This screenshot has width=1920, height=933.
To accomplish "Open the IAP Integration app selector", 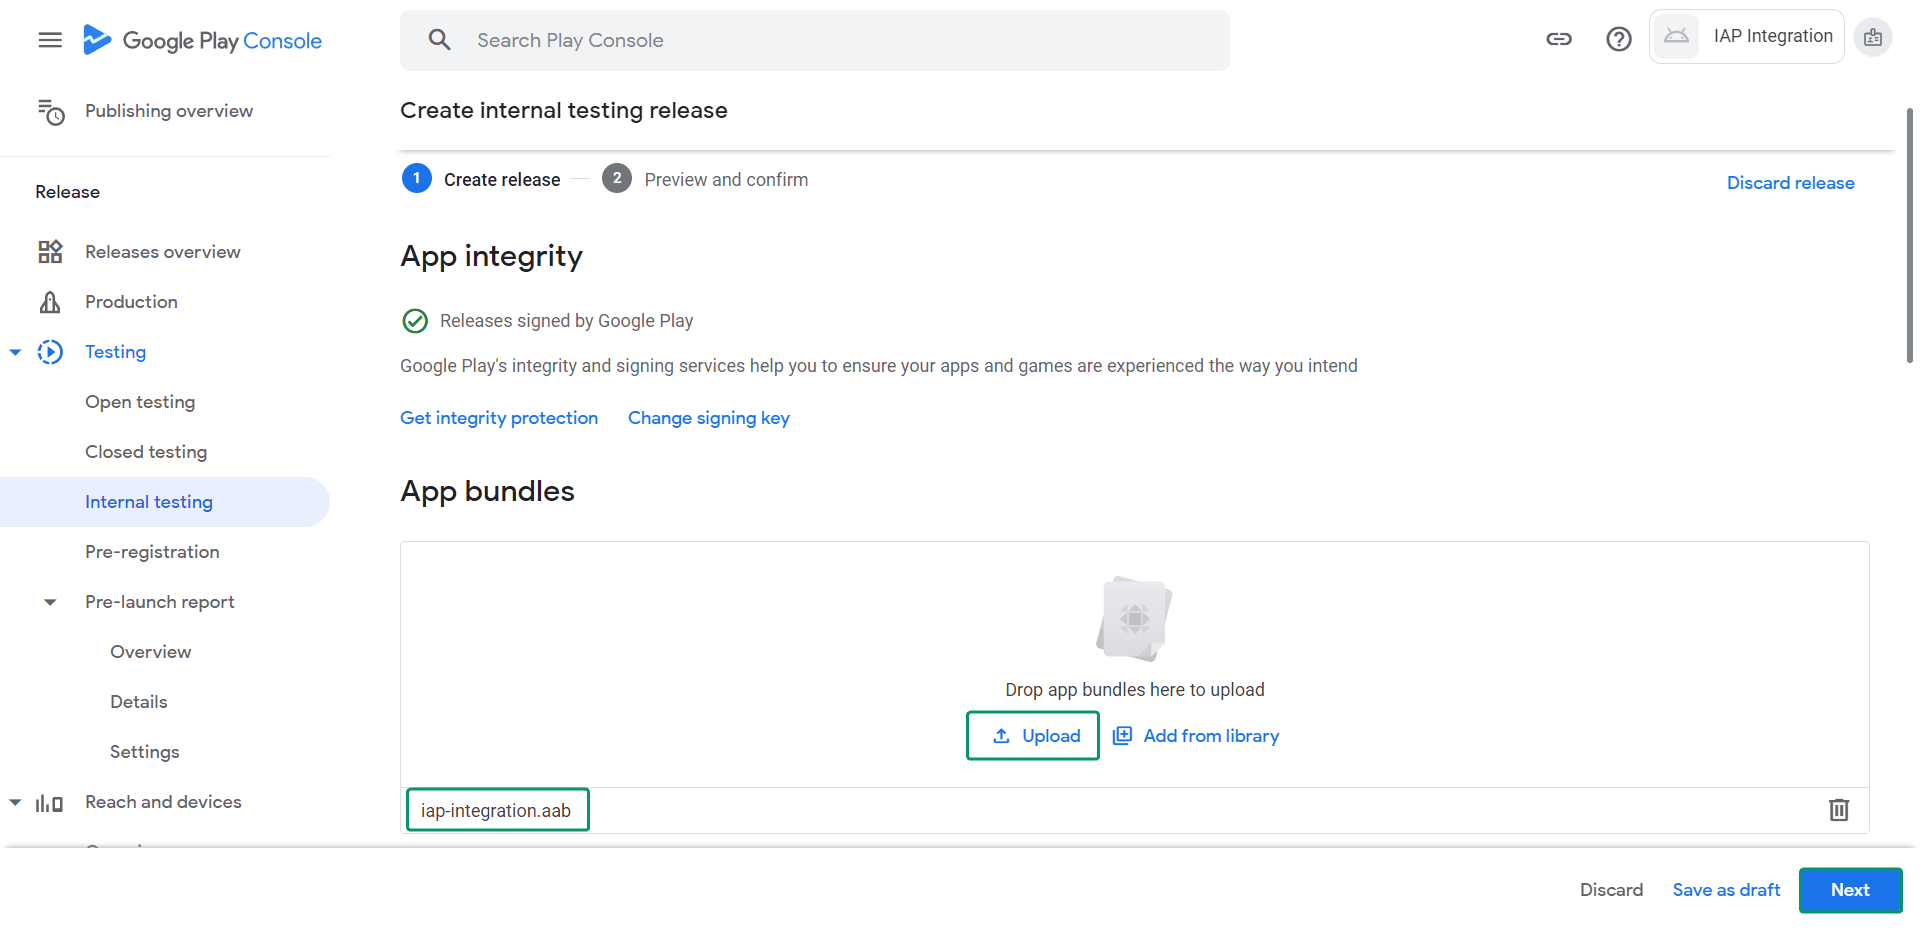I will click(1746, 37).
